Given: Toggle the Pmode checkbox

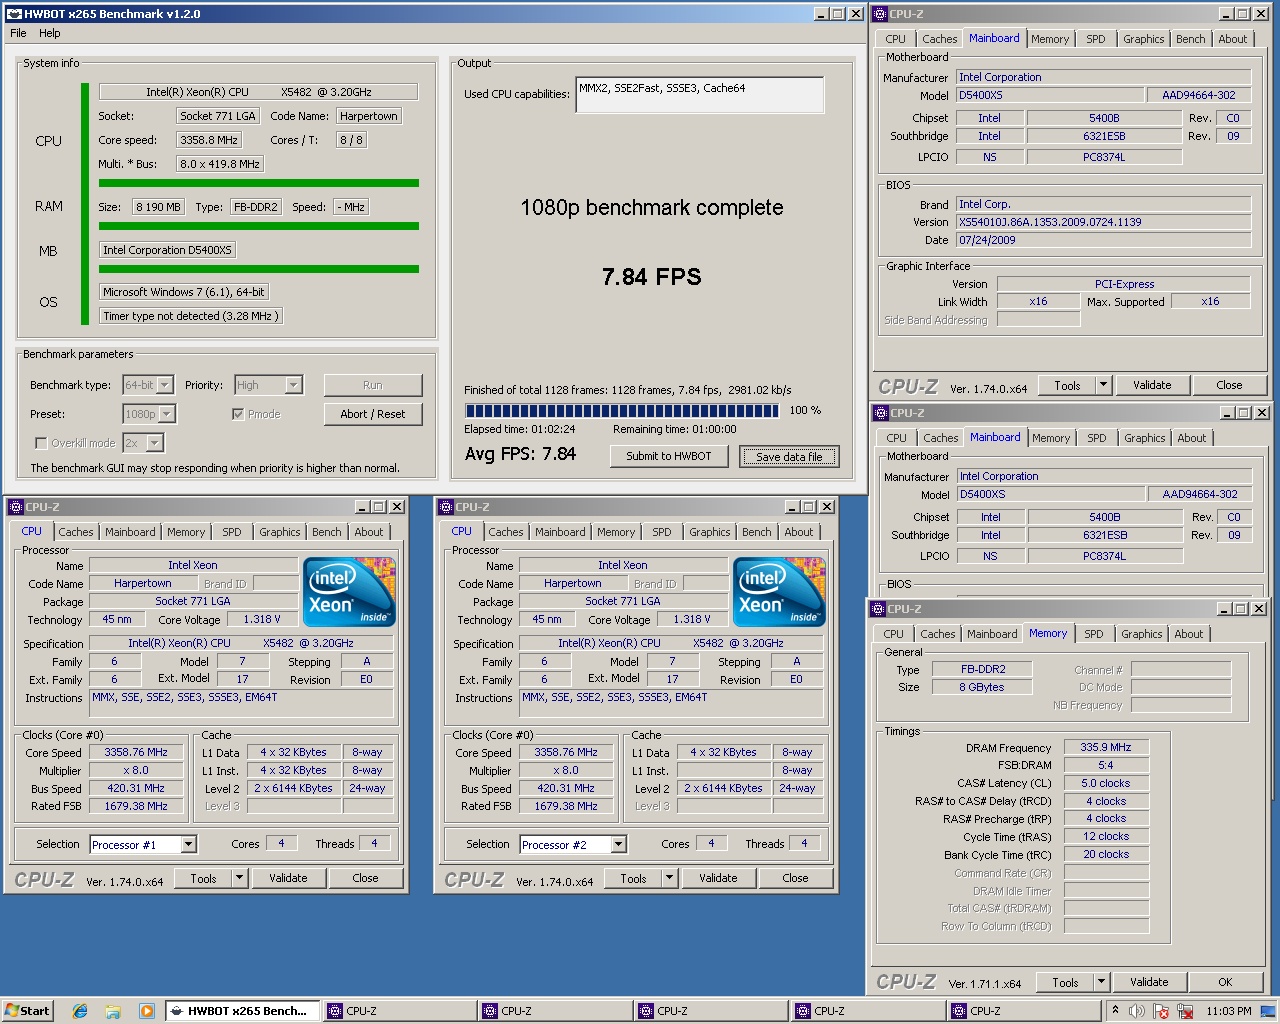Looking at the screenshot, I should pos(238,414).
